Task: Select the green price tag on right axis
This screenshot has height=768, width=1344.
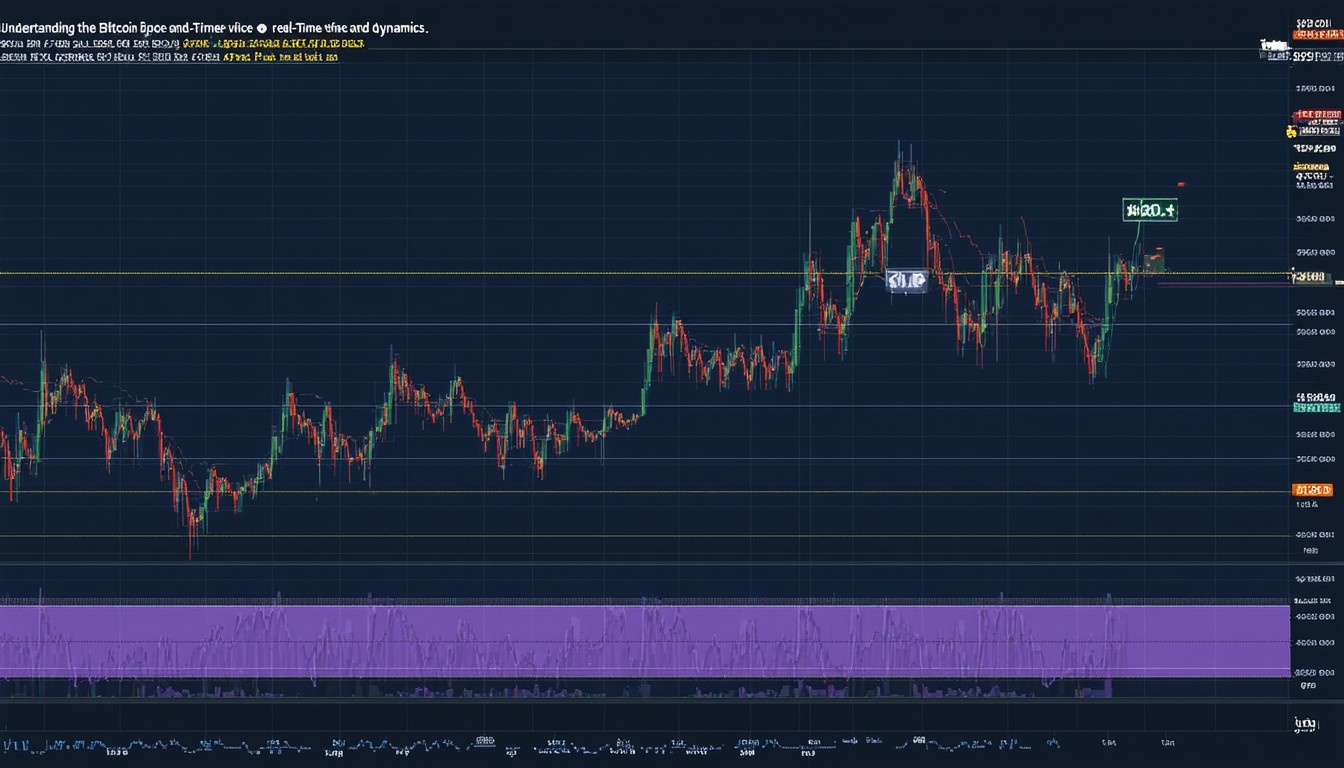Action: [1316, 407]
